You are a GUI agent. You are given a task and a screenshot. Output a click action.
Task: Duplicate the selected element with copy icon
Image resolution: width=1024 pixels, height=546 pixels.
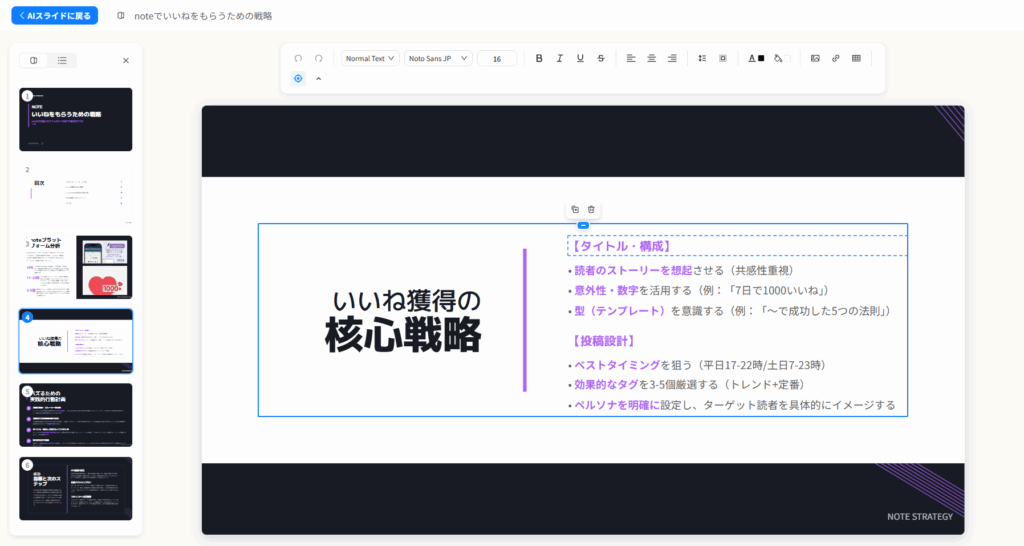click(575, 209)
